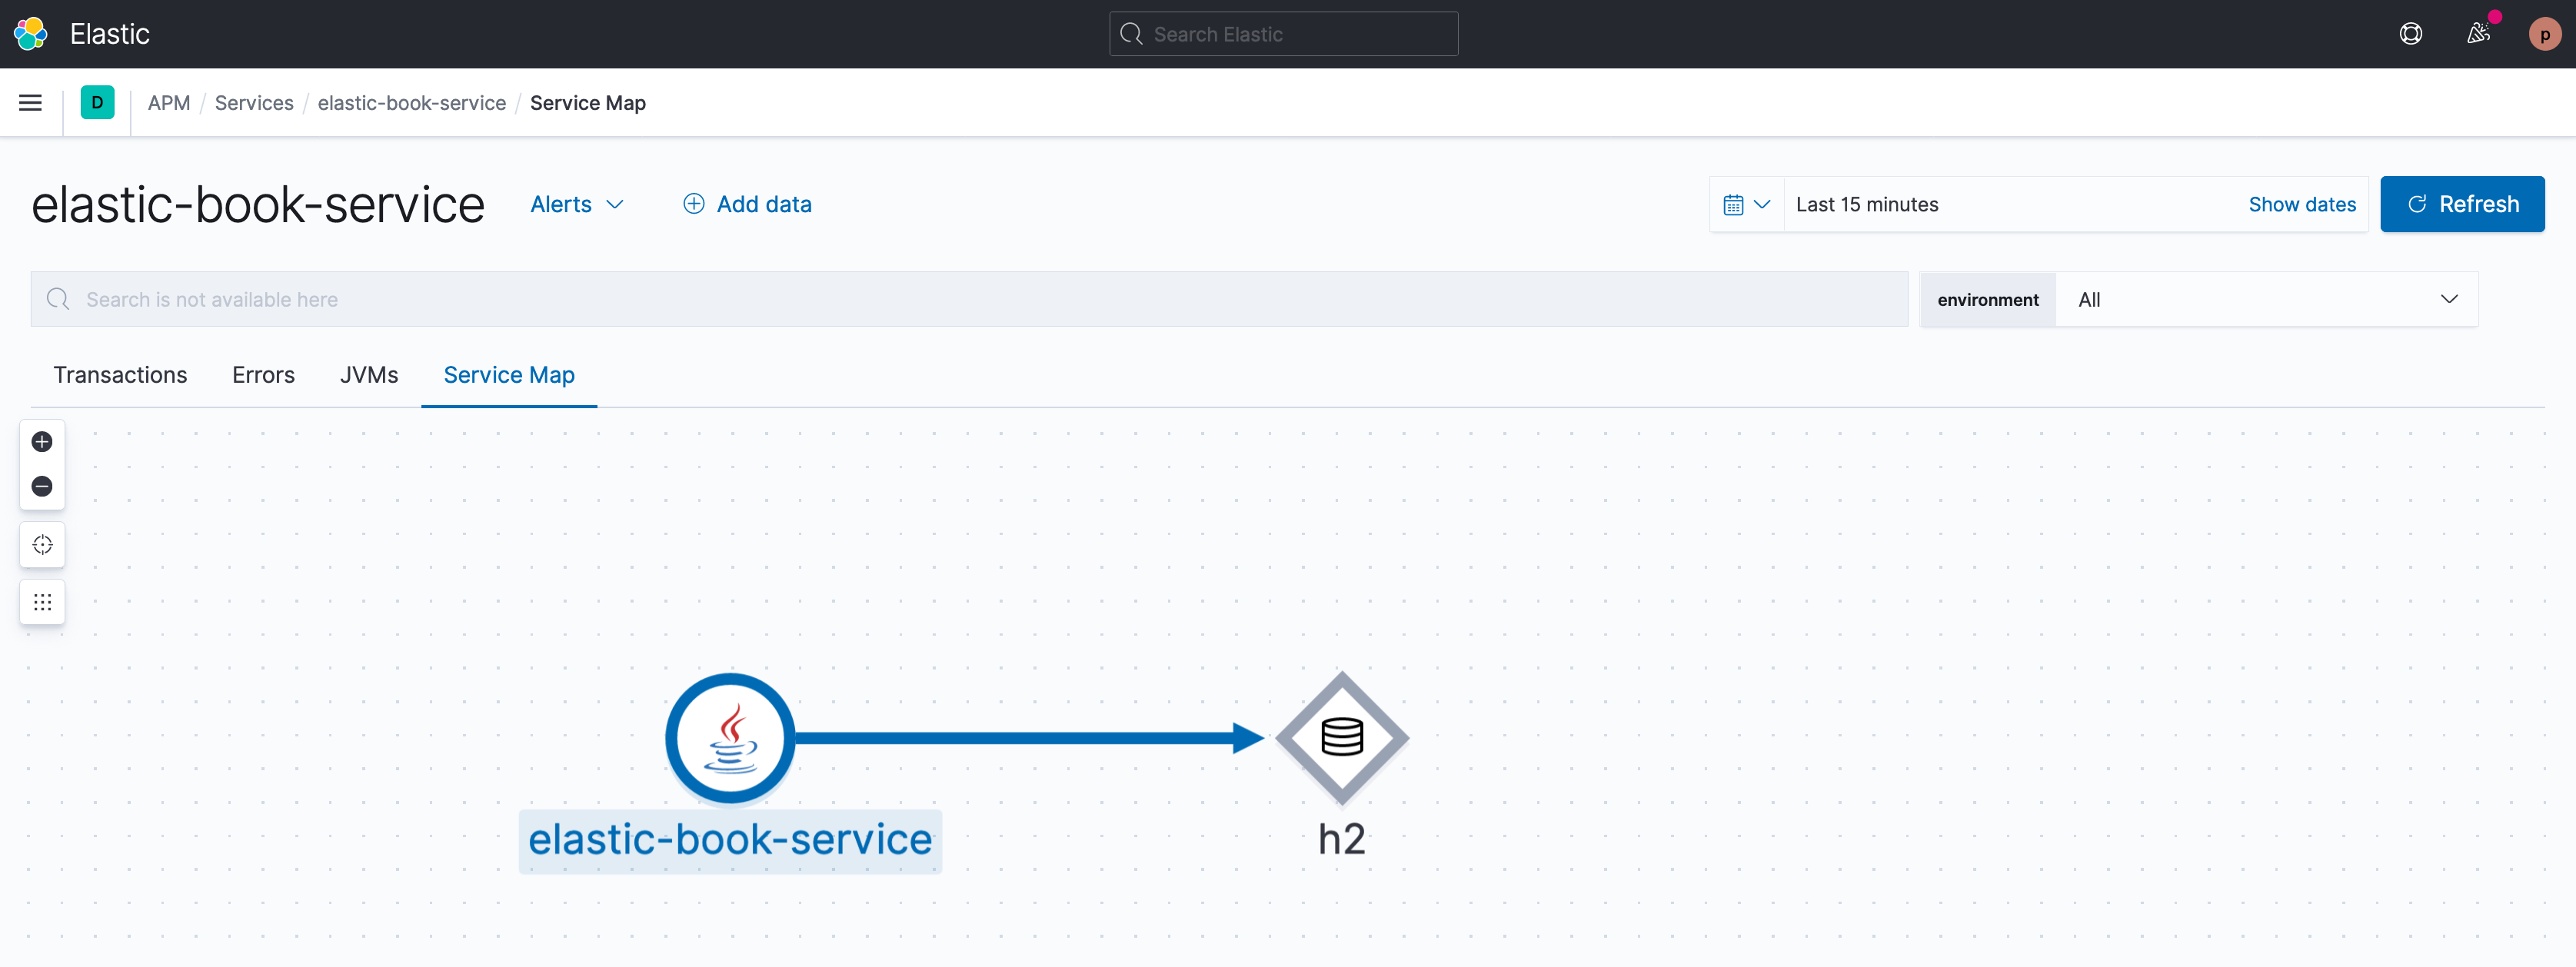The height and width of the screenshot is (967, 2576).
Task: Select the Java elastic-book-service node
Action: [730, 738]
